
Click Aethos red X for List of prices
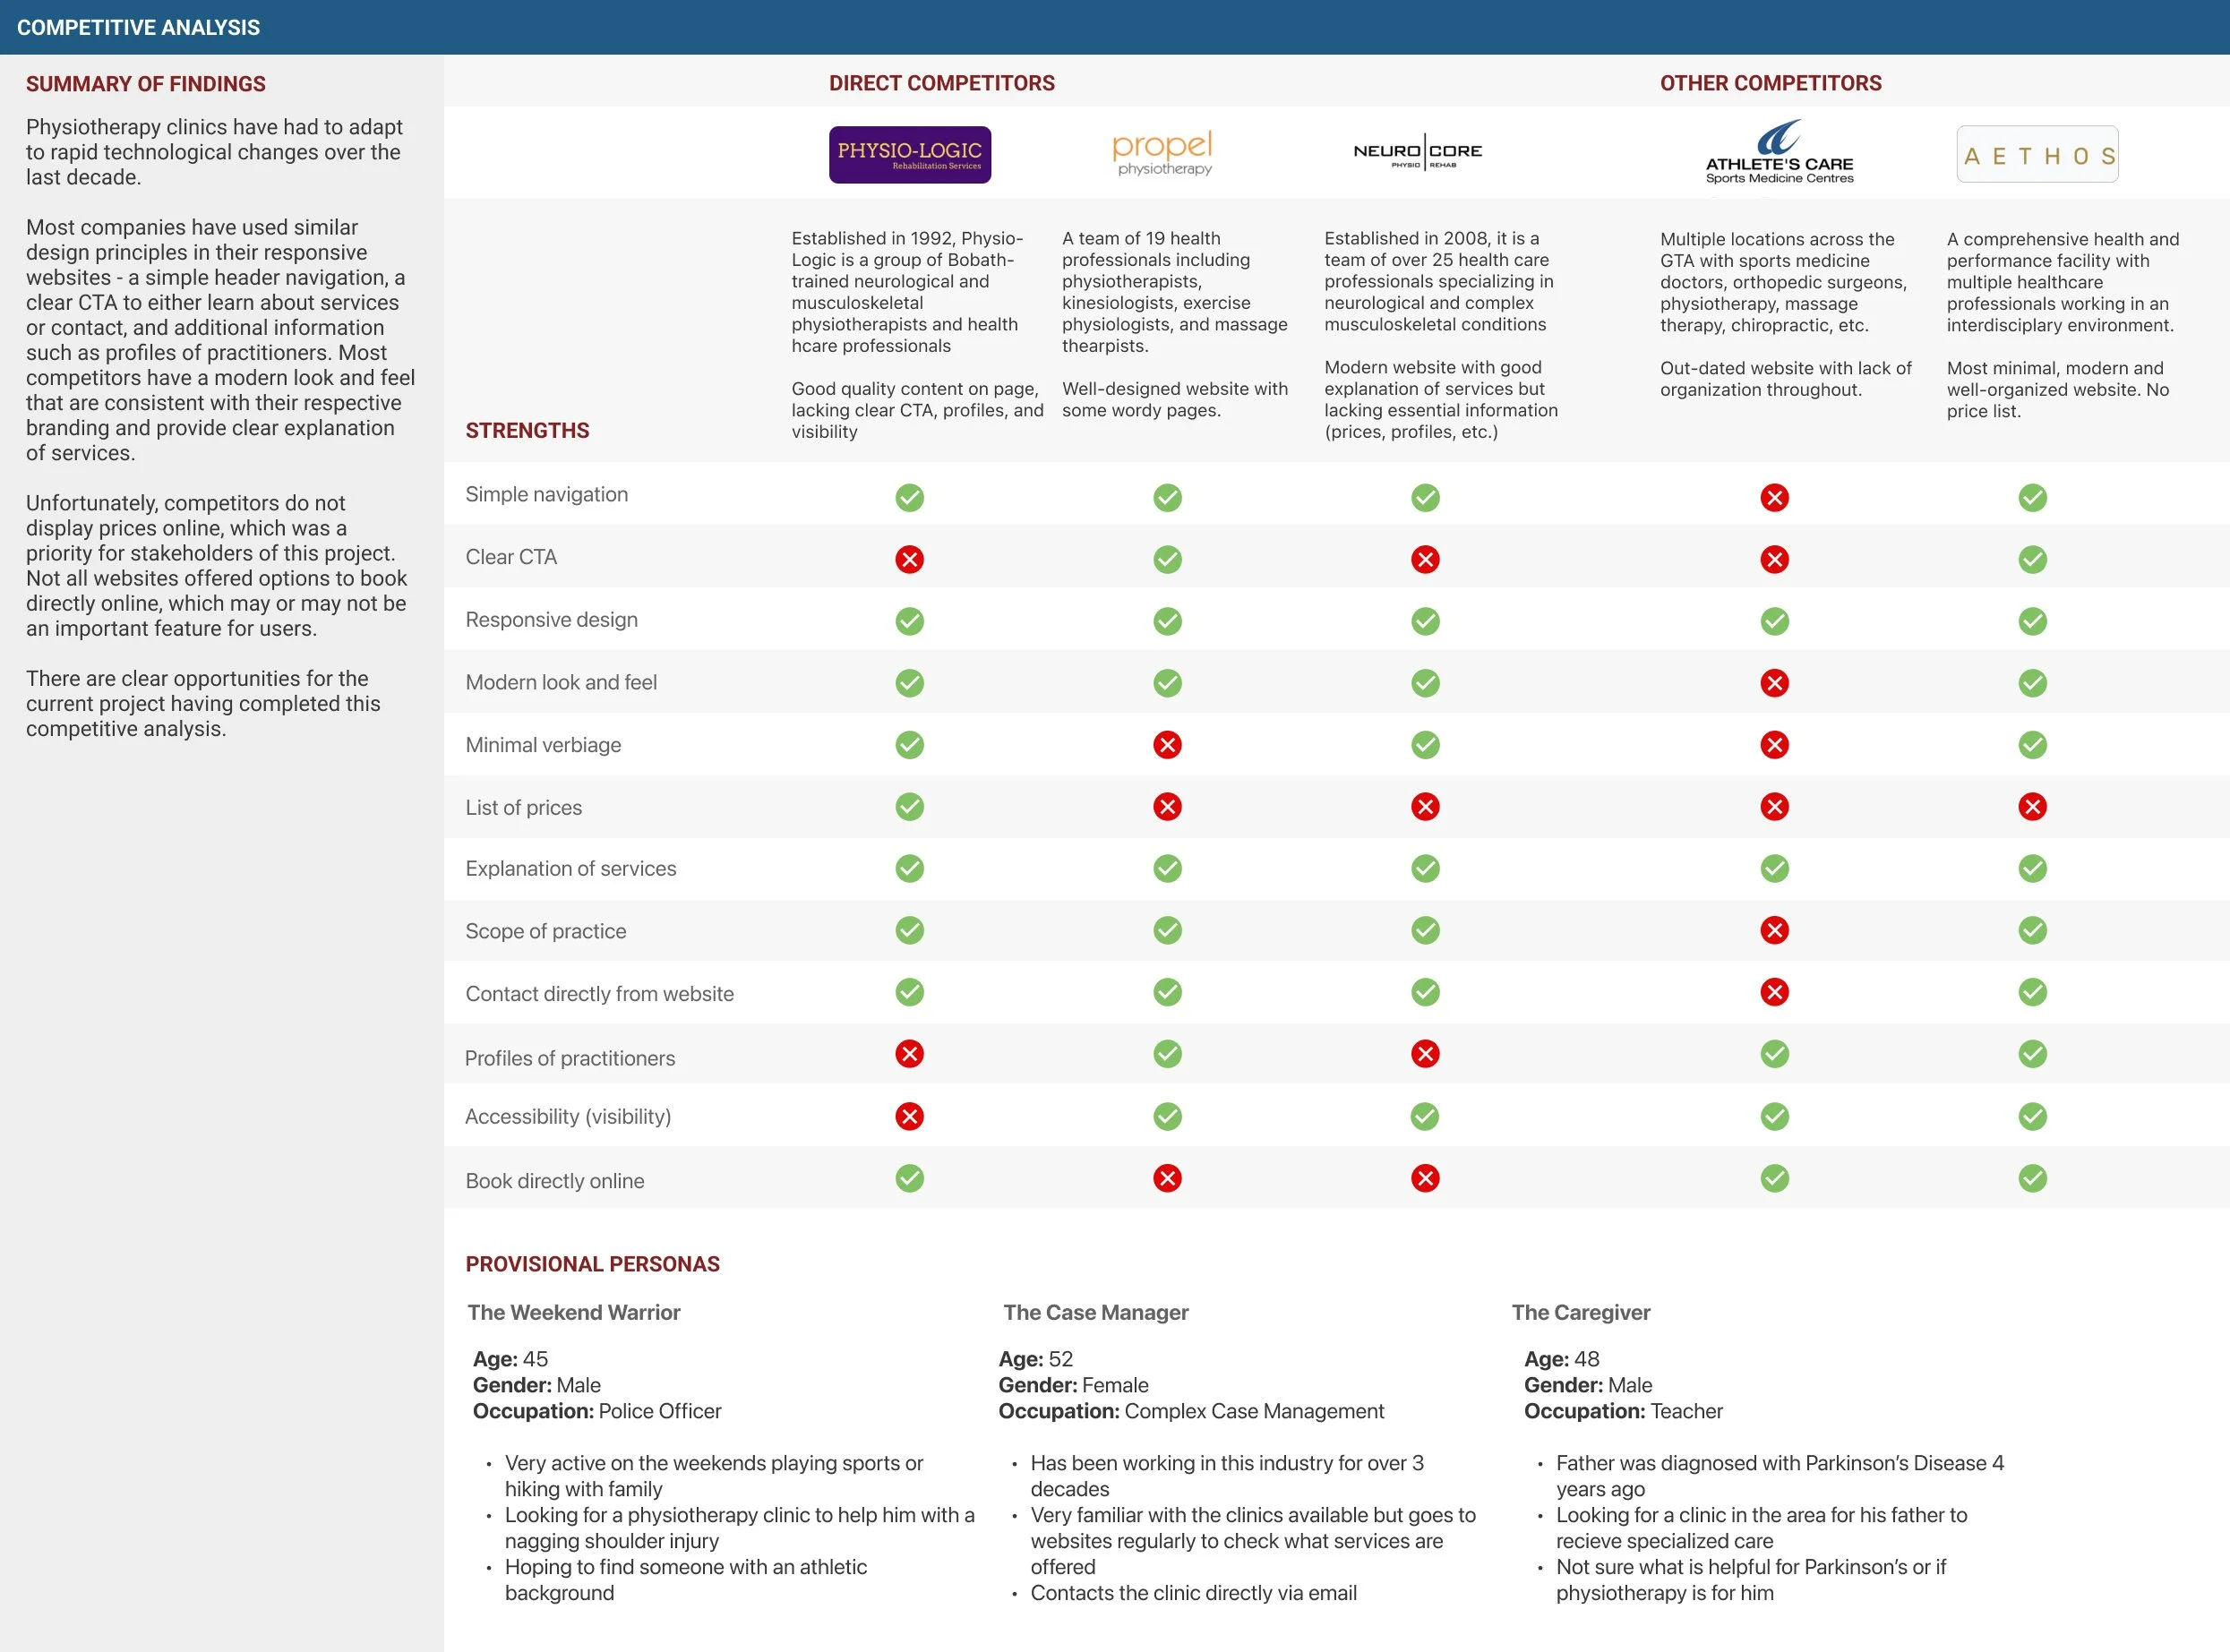point(2032,807)
